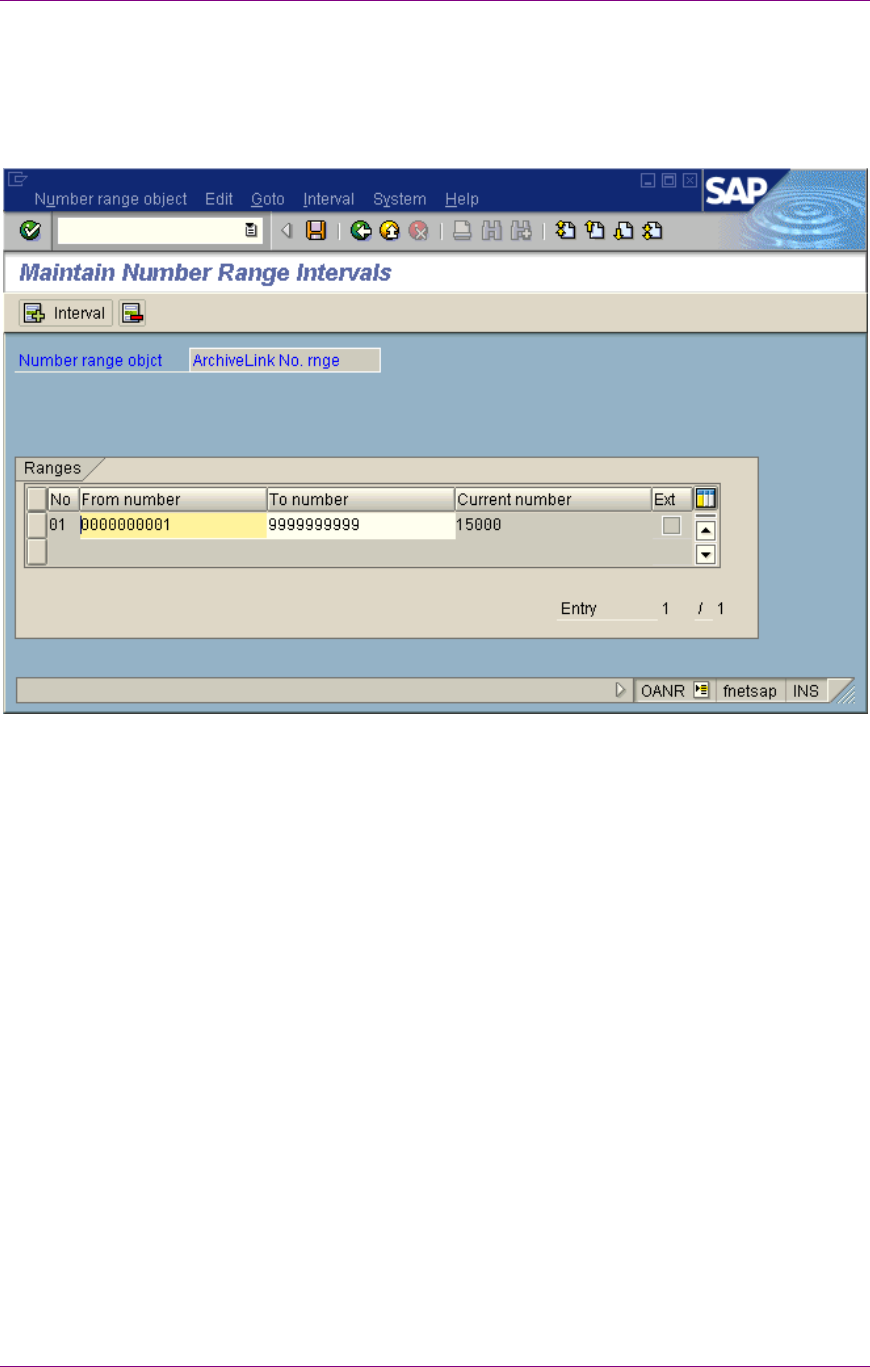
Task: Click the window system menu icon at the title bar's left
Action: click(x=17, y=180)
